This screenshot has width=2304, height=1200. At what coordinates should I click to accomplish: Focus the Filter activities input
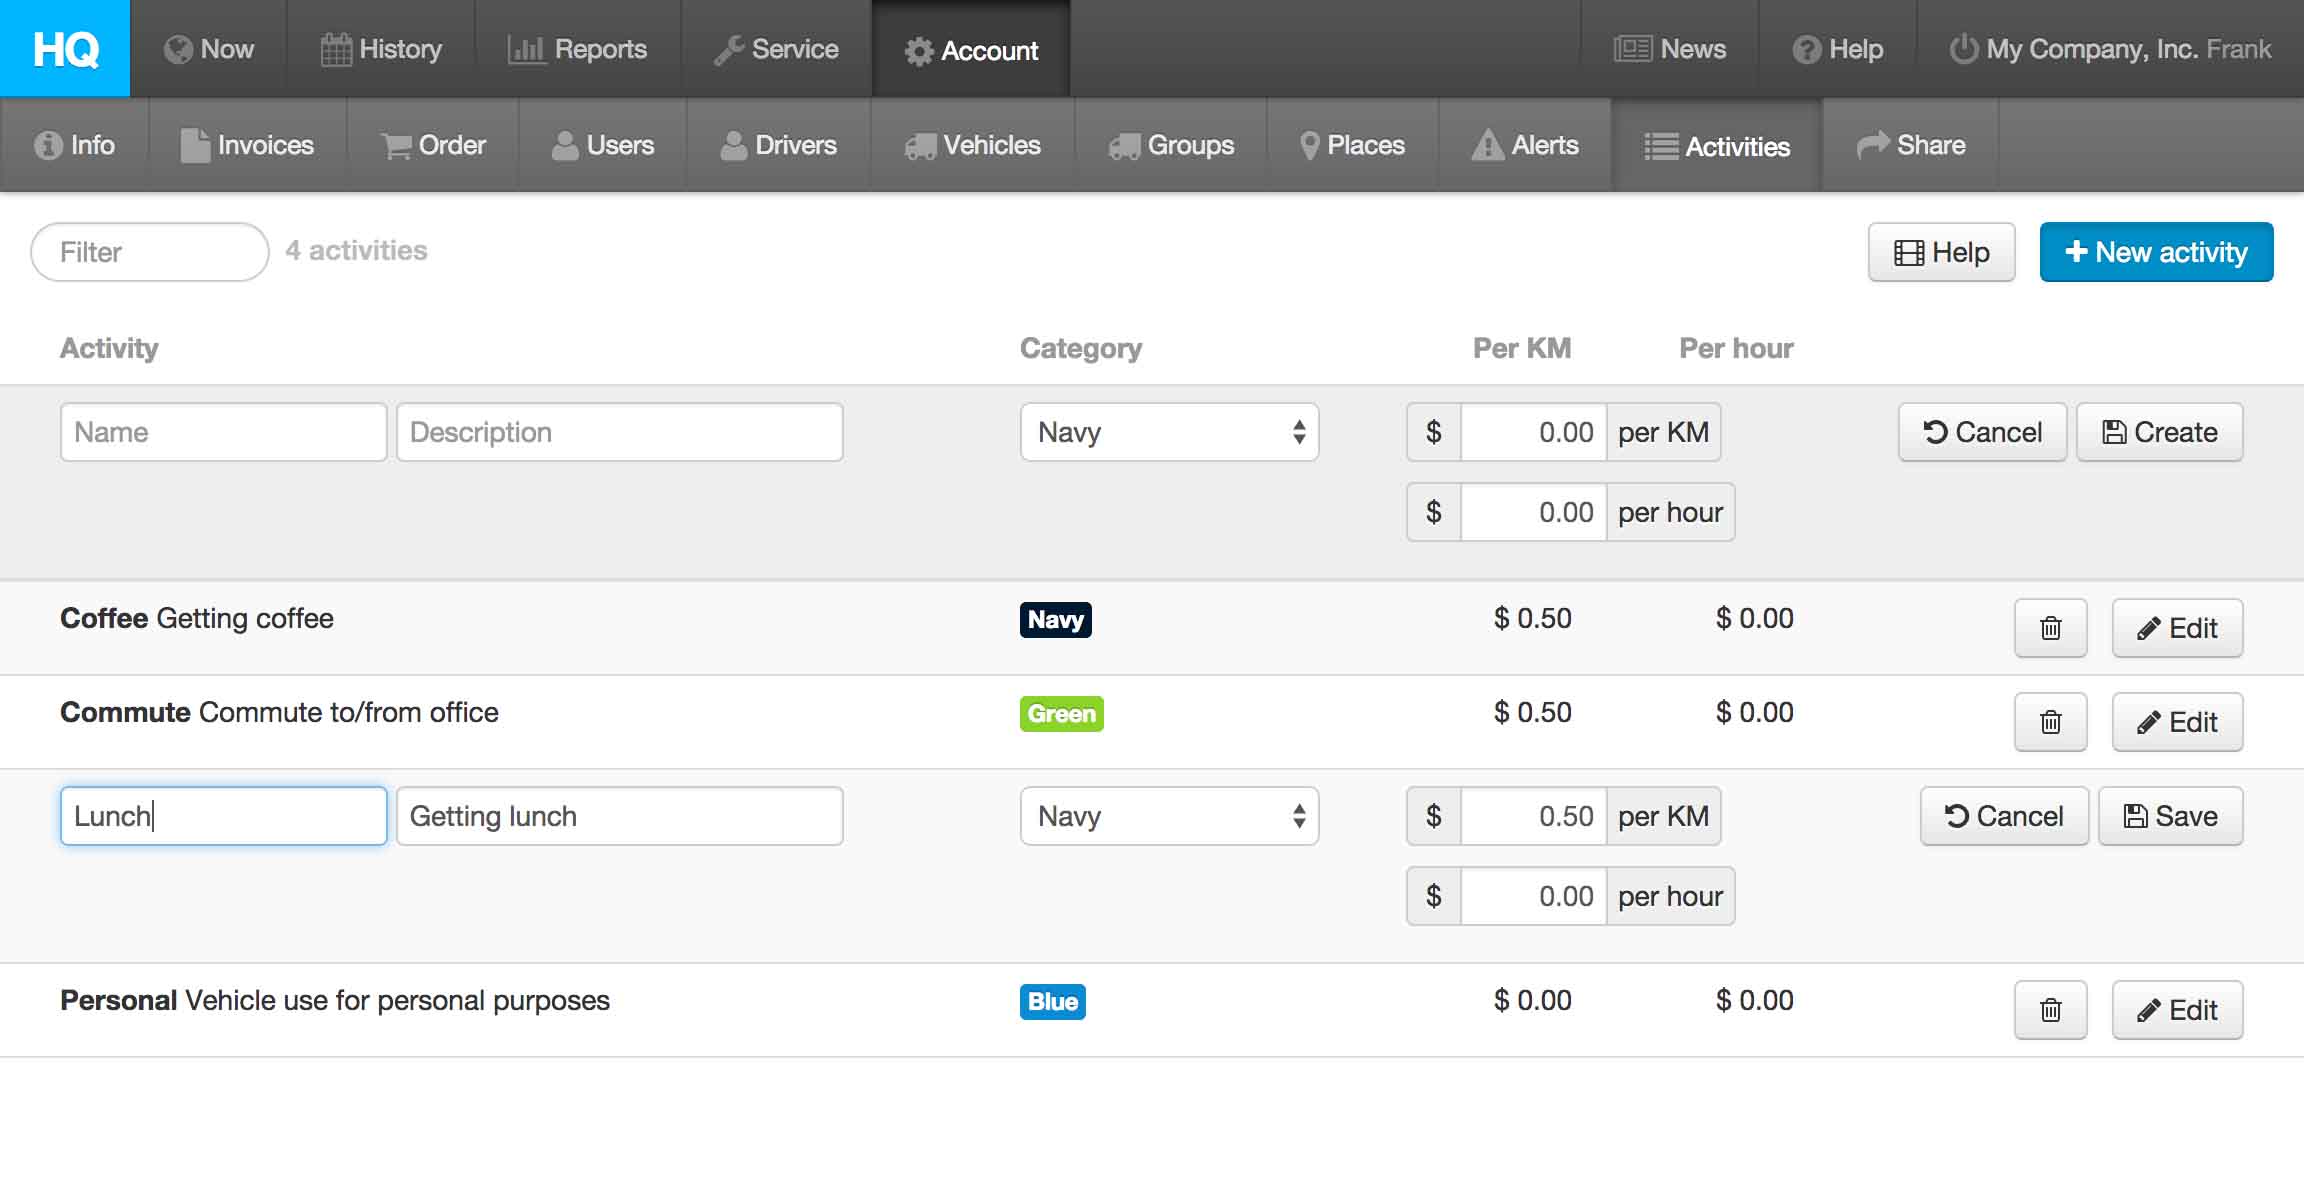point(150,252)
